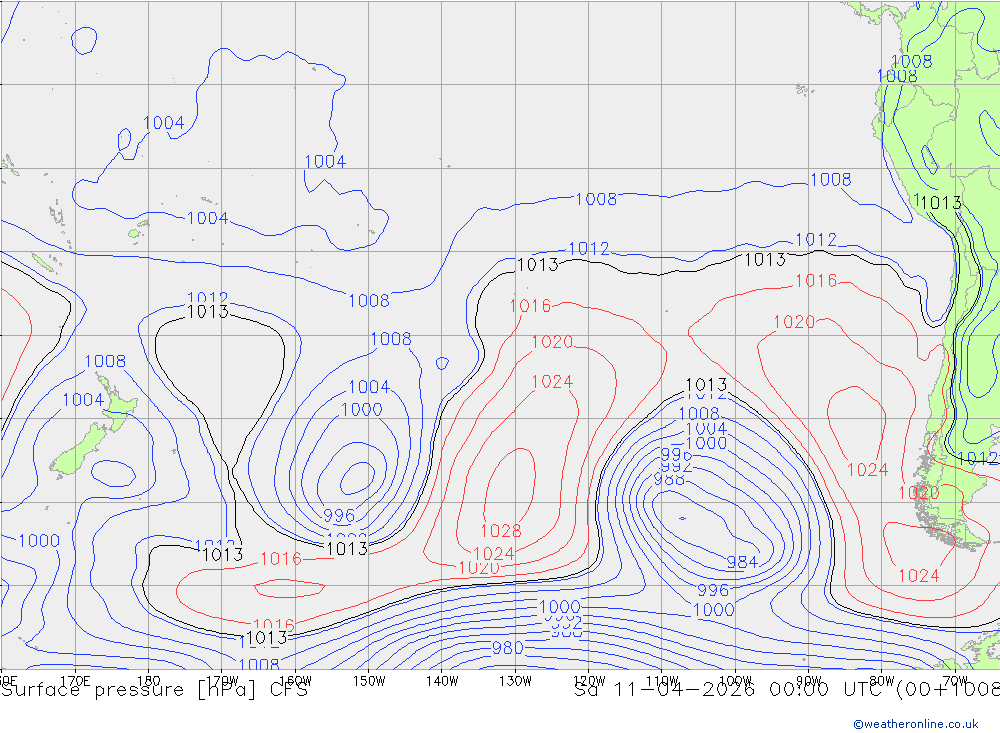Click the New Zealand South Island landmass
Viewport: 1000px width, 733px height.
coord(78,451)
